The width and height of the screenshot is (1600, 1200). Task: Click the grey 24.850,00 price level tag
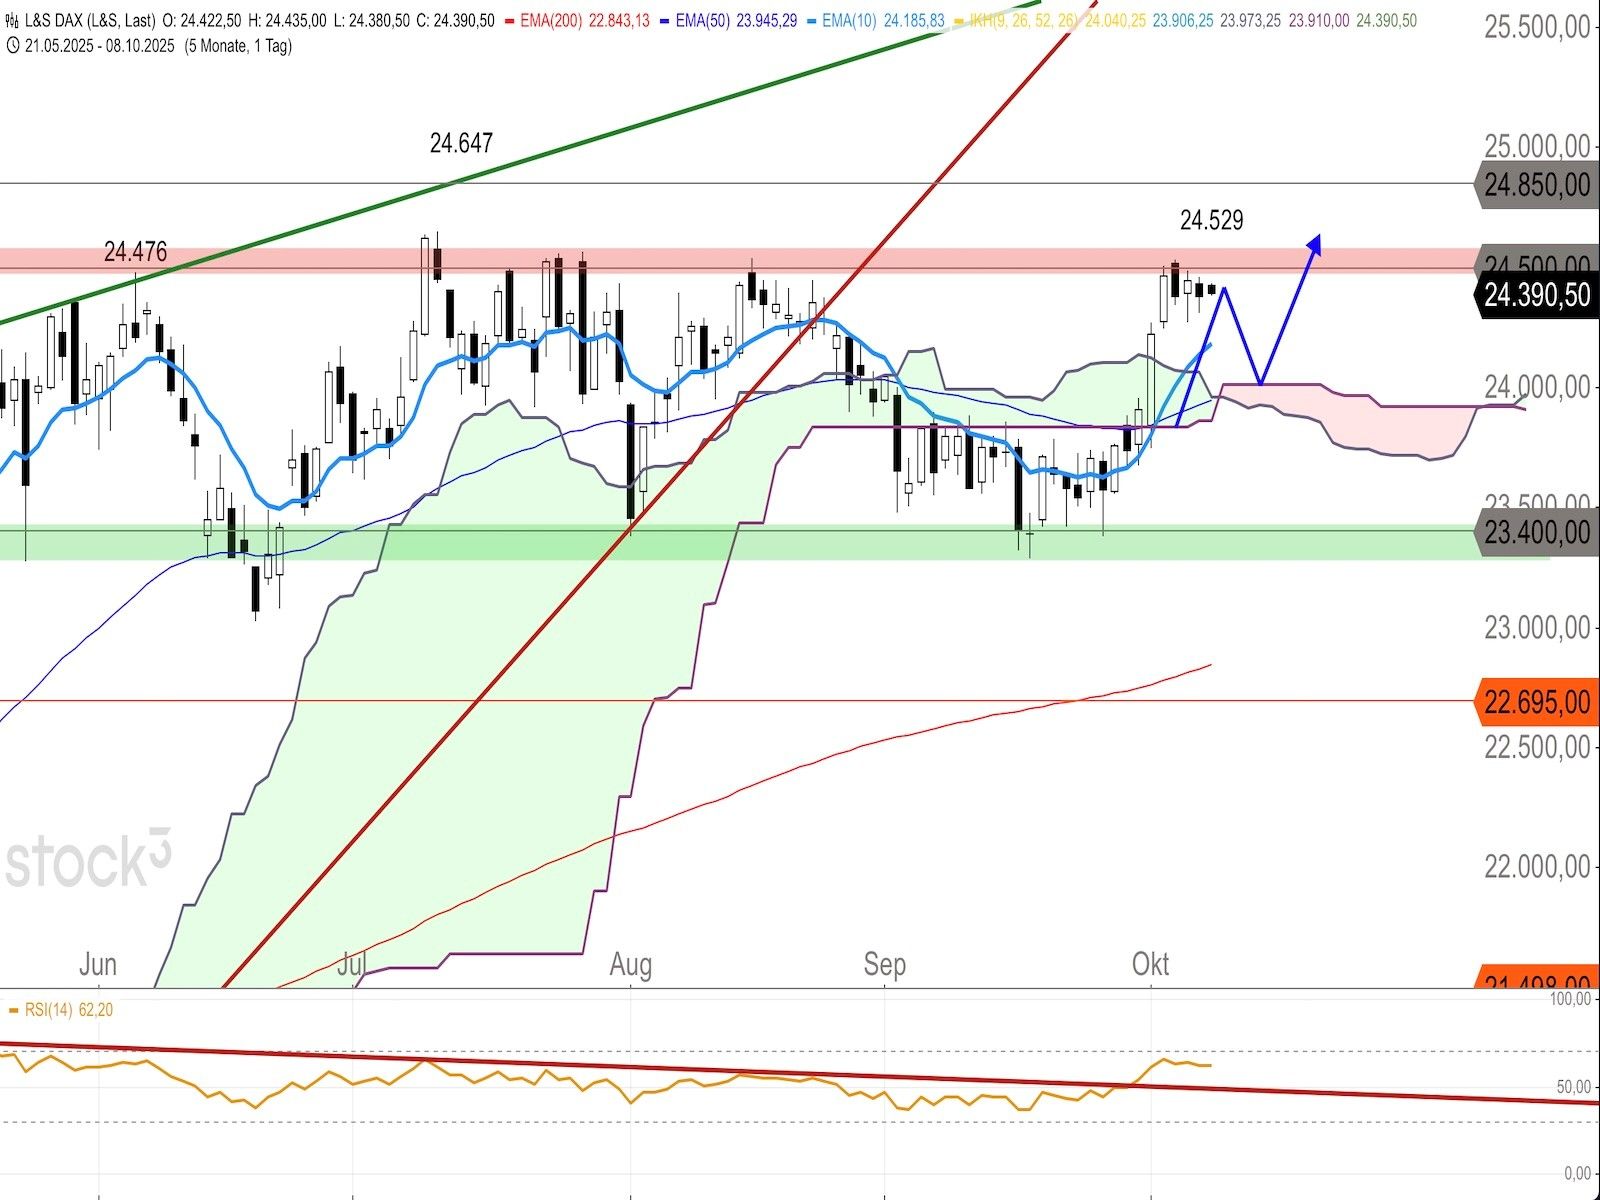(1535, 185)
